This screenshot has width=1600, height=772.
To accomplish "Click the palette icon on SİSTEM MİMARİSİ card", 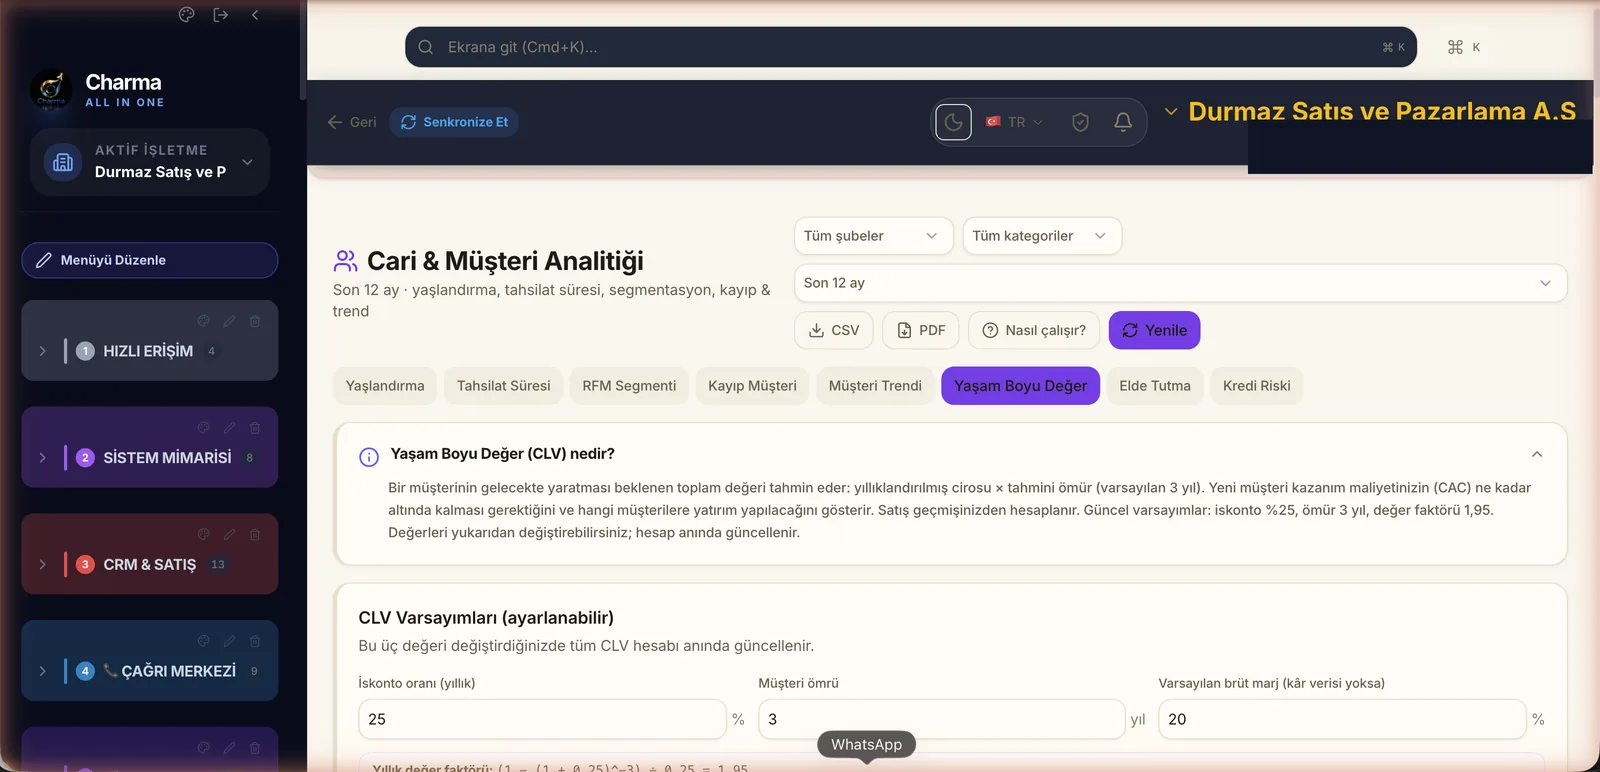I will (x=204, y=428).
